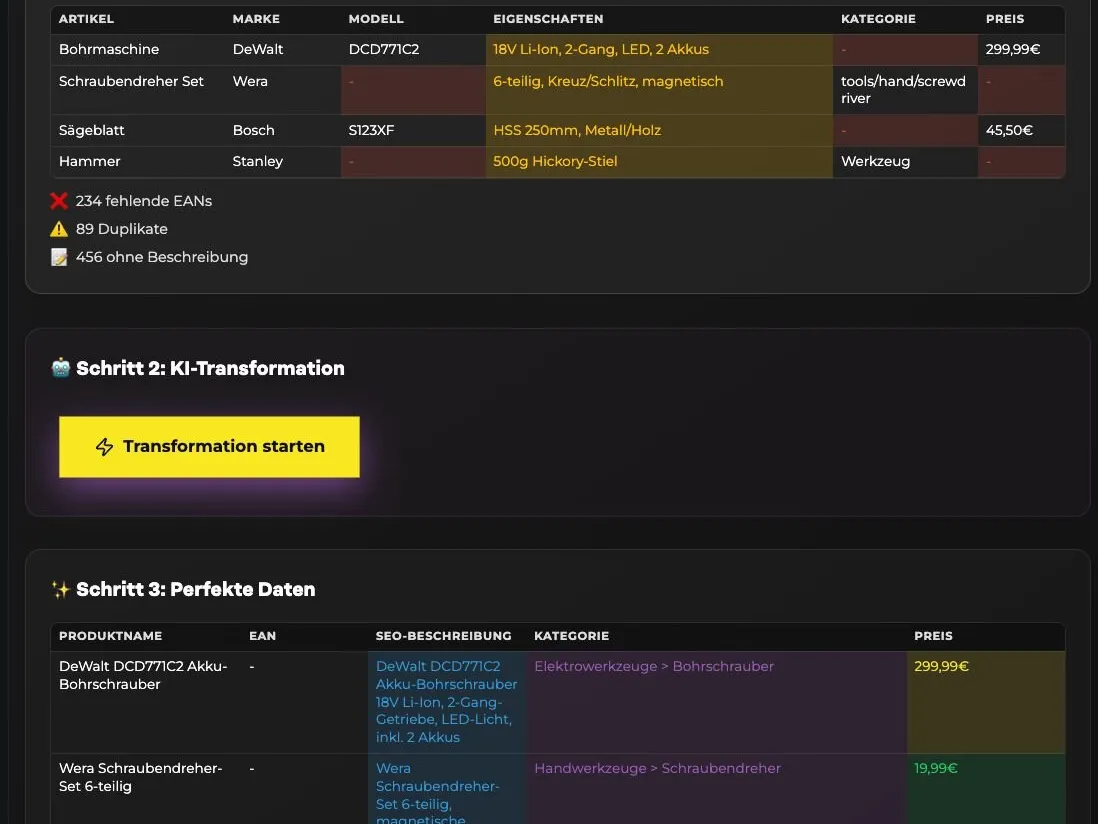This screenshot has height=824, width=1098.
Task: Click the warning icon next to 89 Duplikate
Action: point(59,229)
